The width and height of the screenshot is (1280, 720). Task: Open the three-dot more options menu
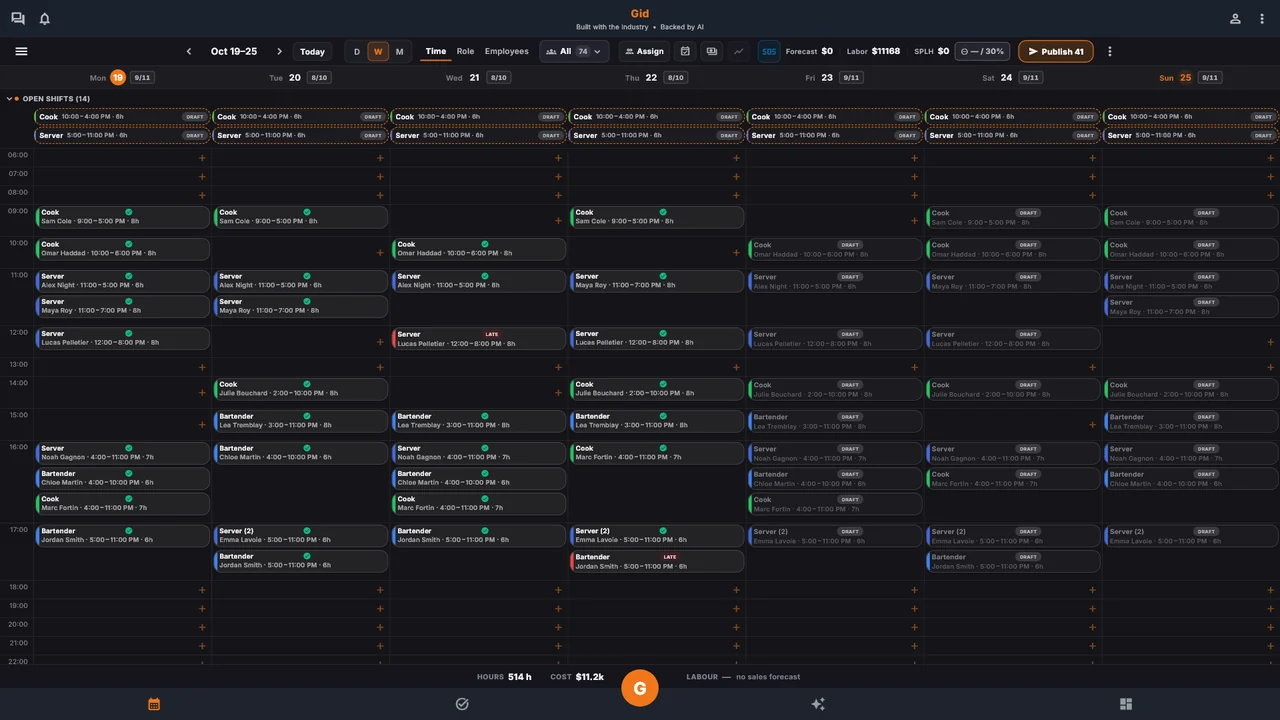point(1109,51)
